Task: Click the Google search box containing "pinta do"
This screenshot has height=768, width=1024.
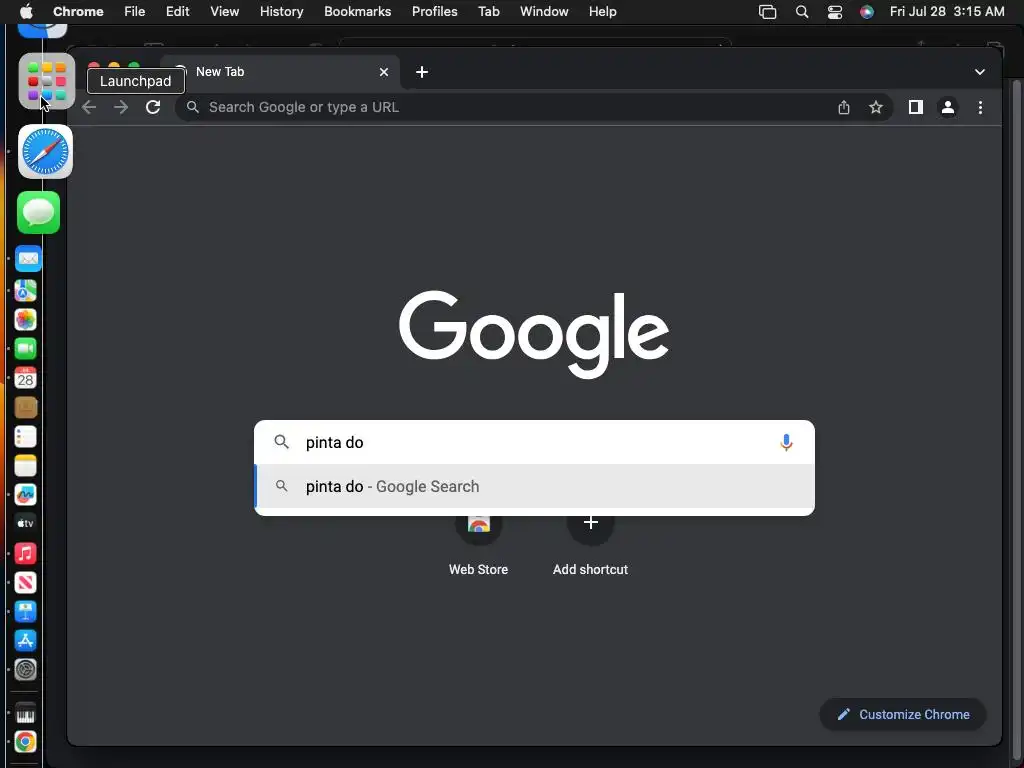Action: [534, 442]
